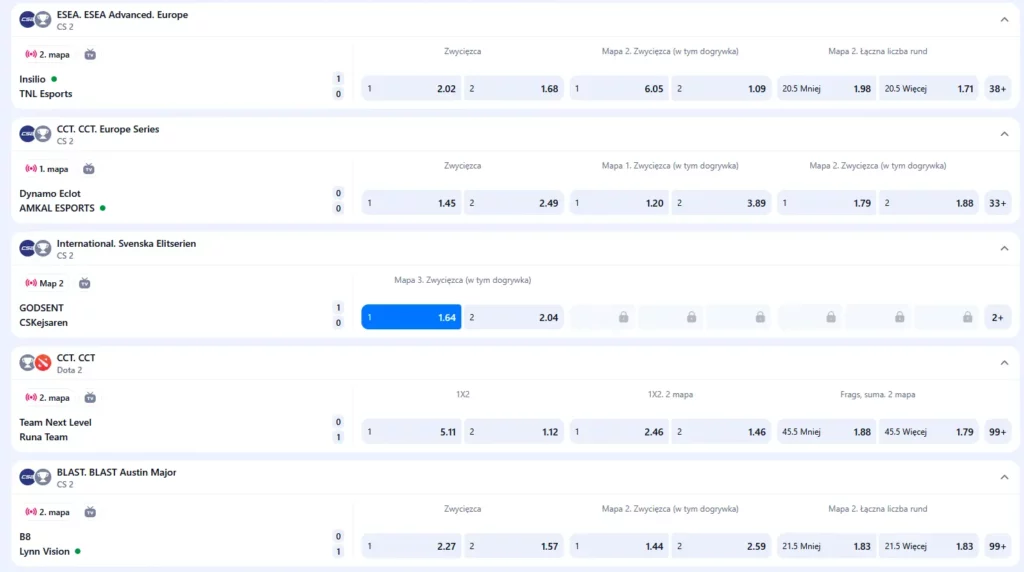Viewport: 1024px width, 572px height.
Task: Select Runa Team 1X2 odds 1.12
Action: coord(513,432)
